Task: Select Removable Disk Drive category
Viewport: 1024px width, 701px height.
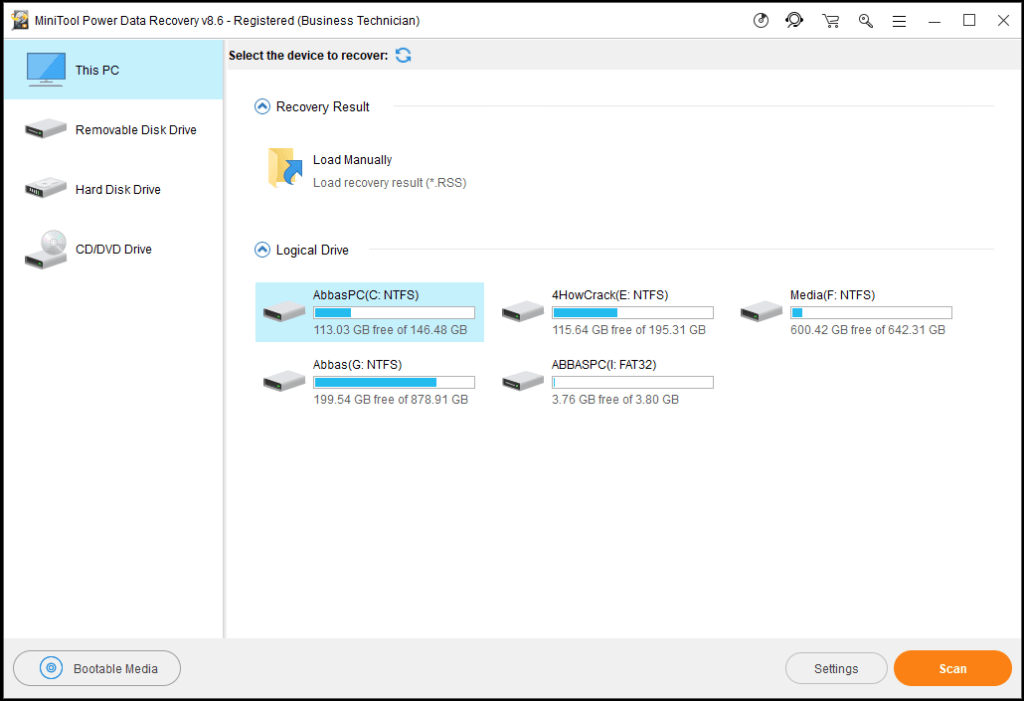Action: (114, 129)
